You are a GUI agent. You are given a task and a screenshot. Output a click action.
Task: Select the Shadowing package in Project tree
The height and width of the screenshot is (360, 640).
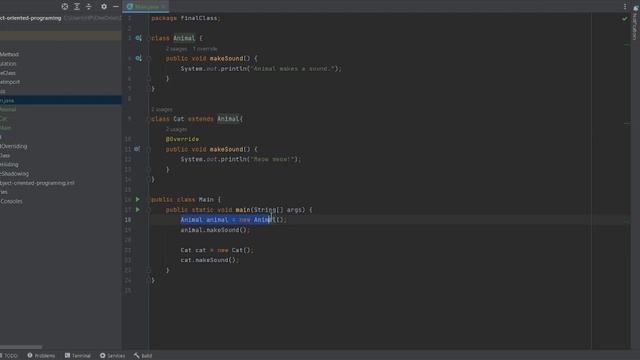click(14, 173)
